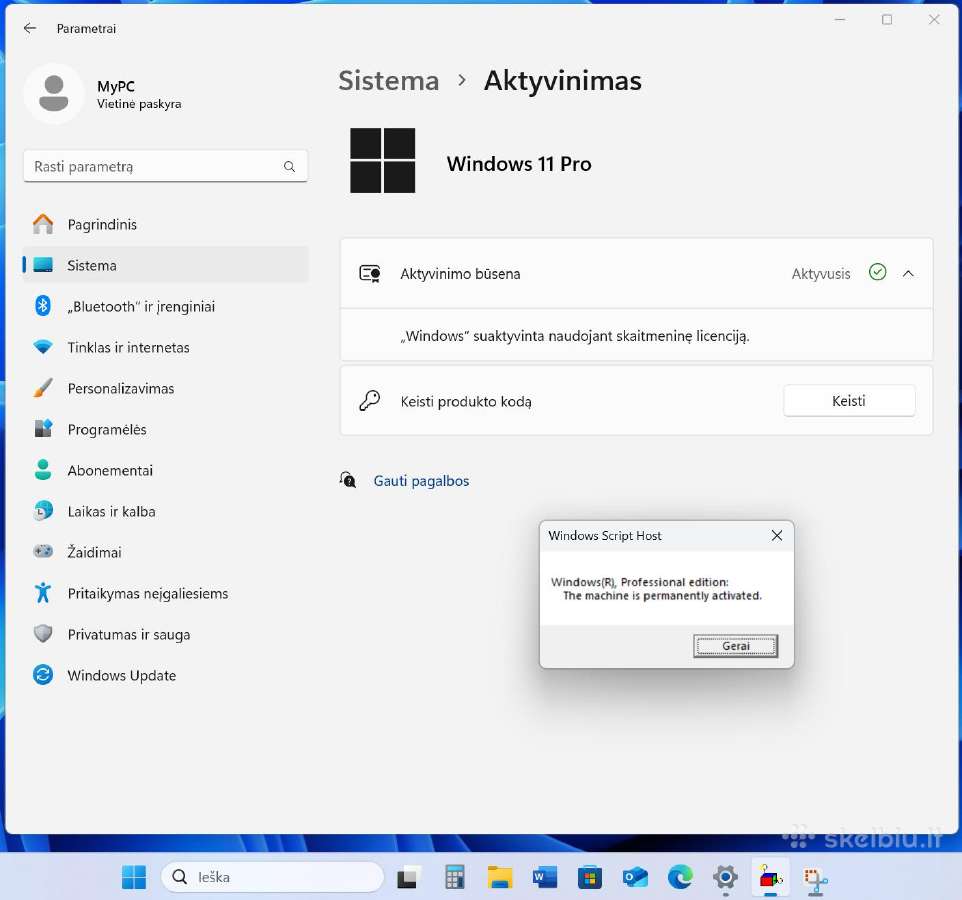Open the MyPC account avatar

coord(54,93)
